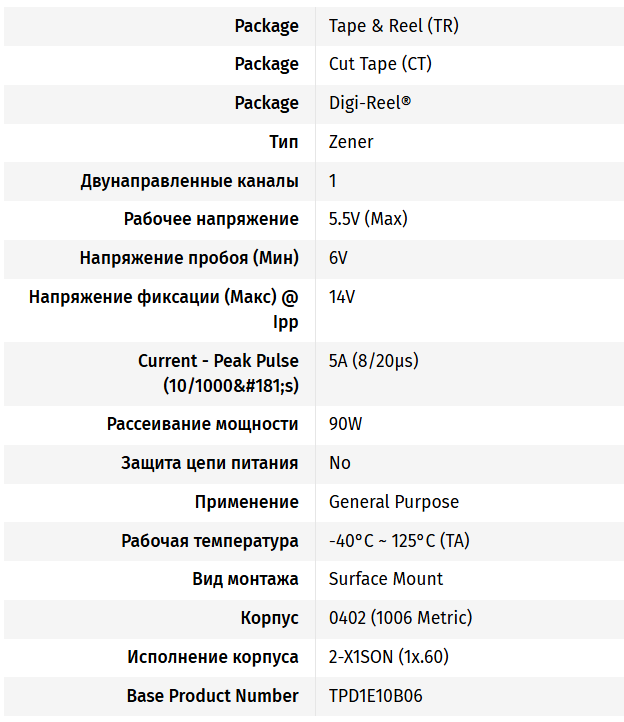Viewport: 624px width, 722px height.
Task: Click the Digi-Reel® package value
Action: pyautogui.click(x=370, y=103)
